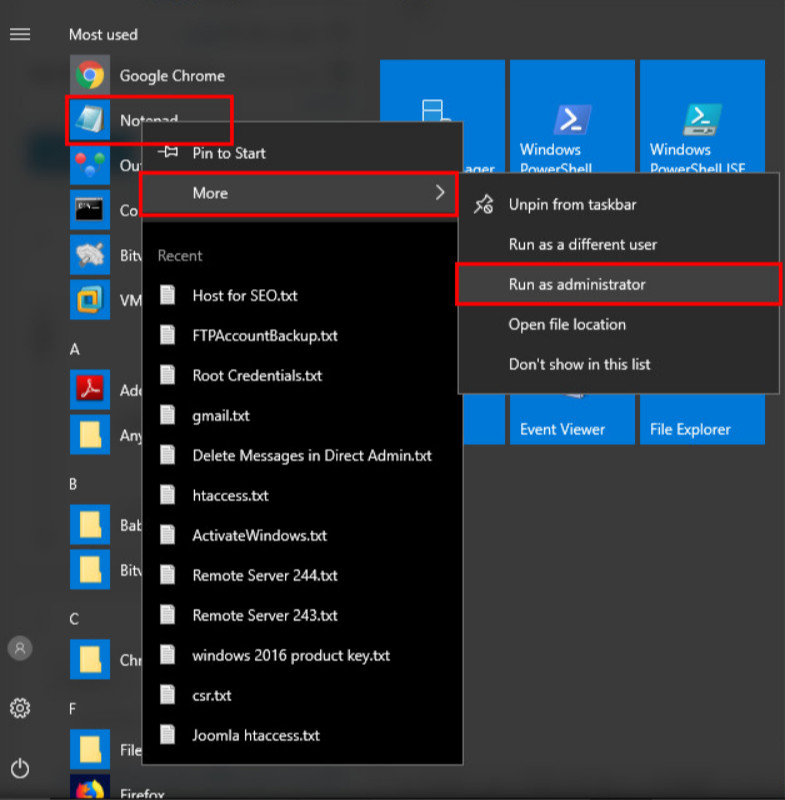Click the Windows PowerShell tile
The image size is (785, 800).
pyautogui.click(x=572, y=116)
